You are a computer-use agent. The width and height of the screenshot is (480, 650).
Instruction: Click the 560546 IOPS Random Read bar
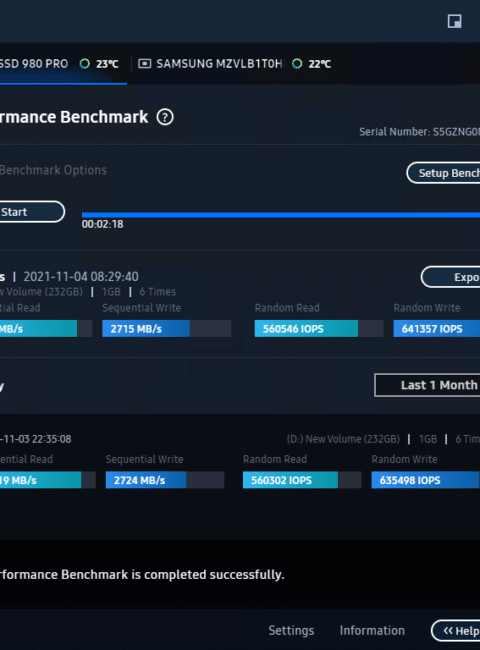click(319, 329)
